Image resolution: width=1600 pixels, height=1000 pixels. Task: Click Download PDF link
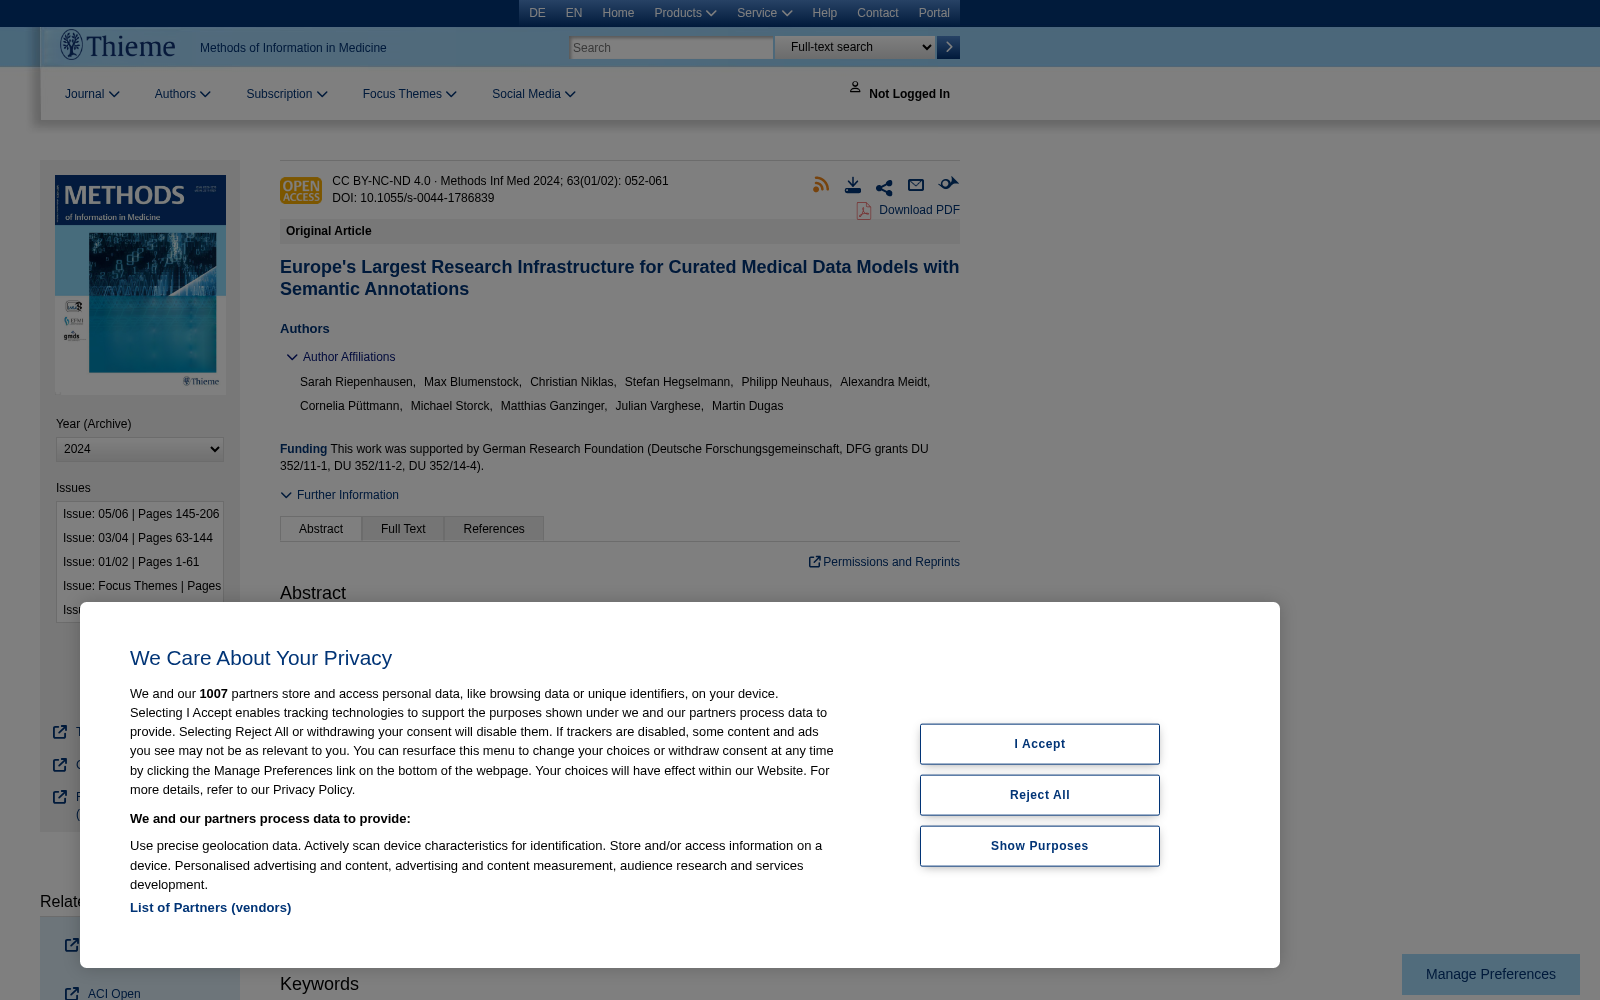pos(919,210)
